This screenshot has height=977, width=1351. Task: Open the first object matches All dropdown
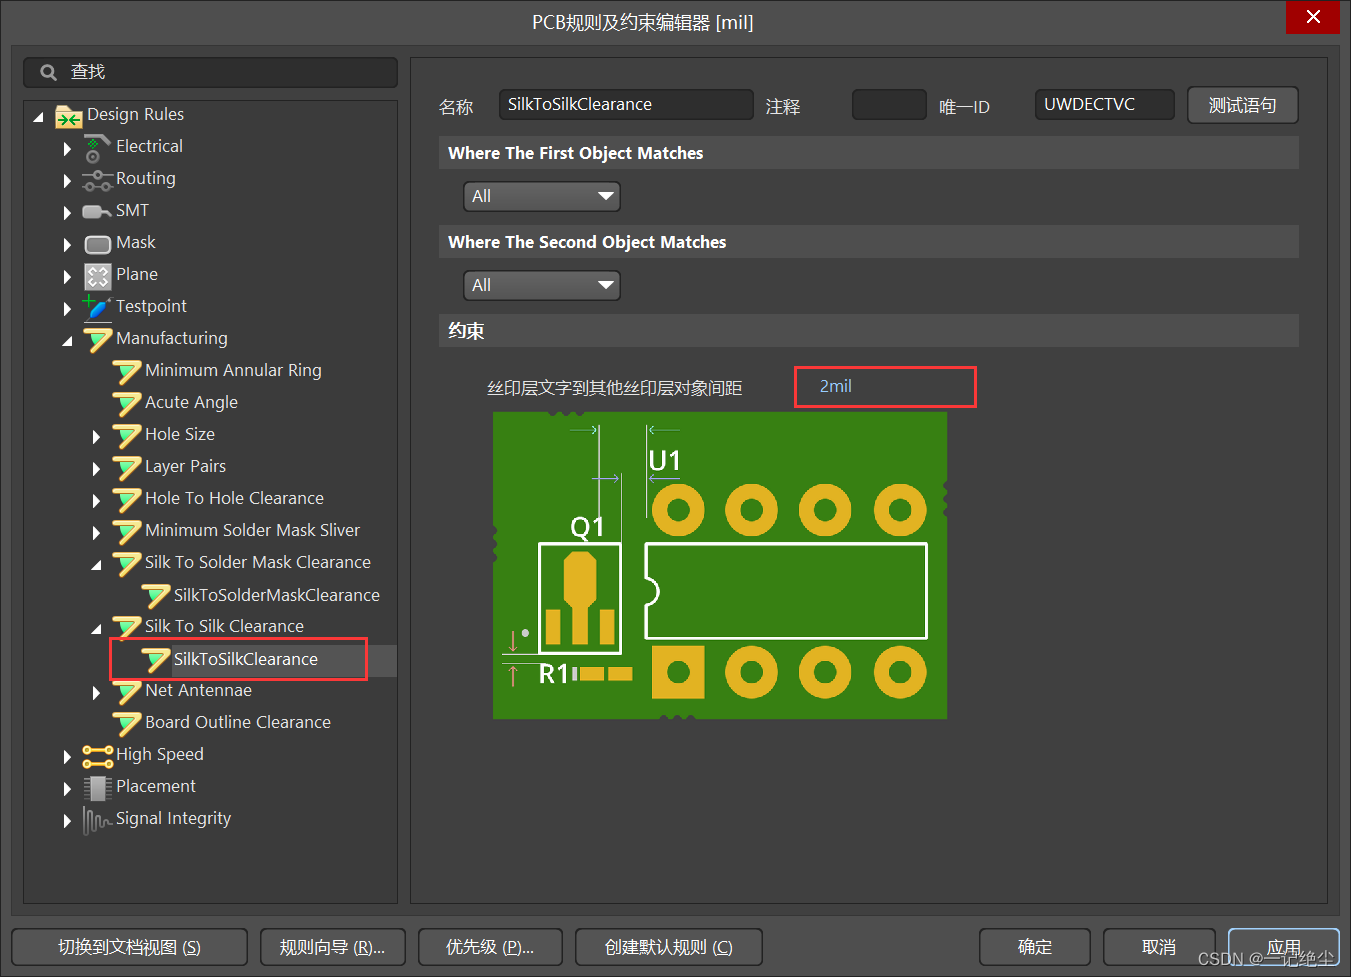542,196
